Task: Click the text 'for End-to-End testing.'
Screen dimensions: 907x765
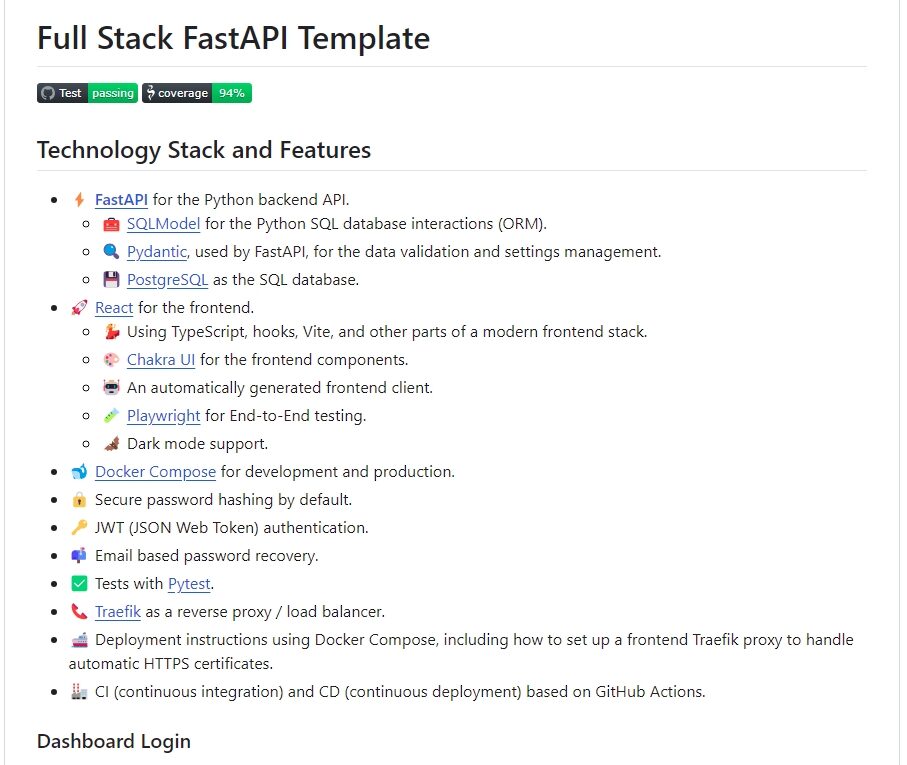Action: (286, 416)
